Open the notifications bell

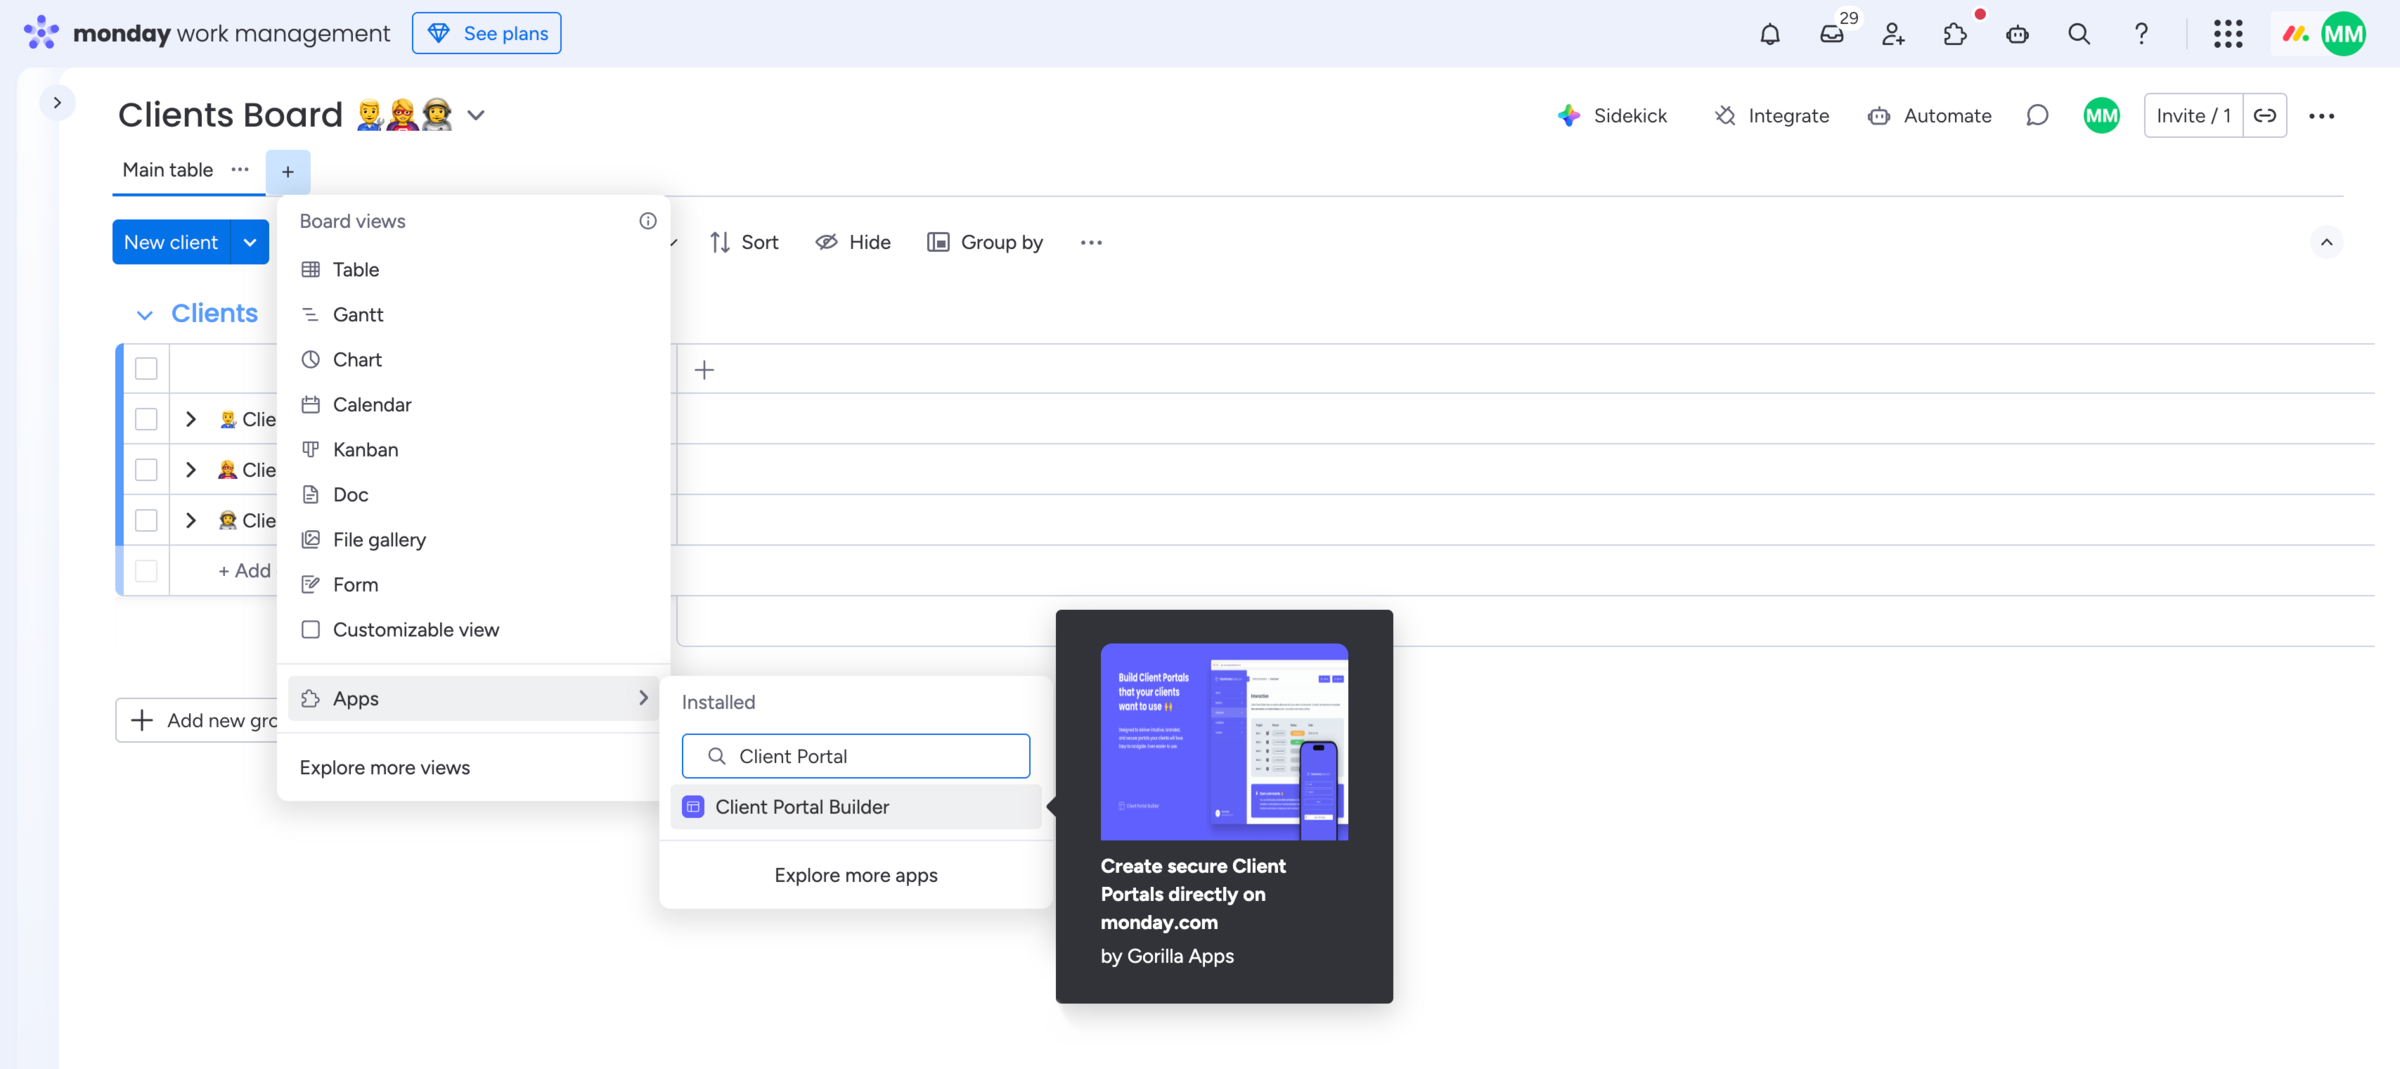[1770, 34]
